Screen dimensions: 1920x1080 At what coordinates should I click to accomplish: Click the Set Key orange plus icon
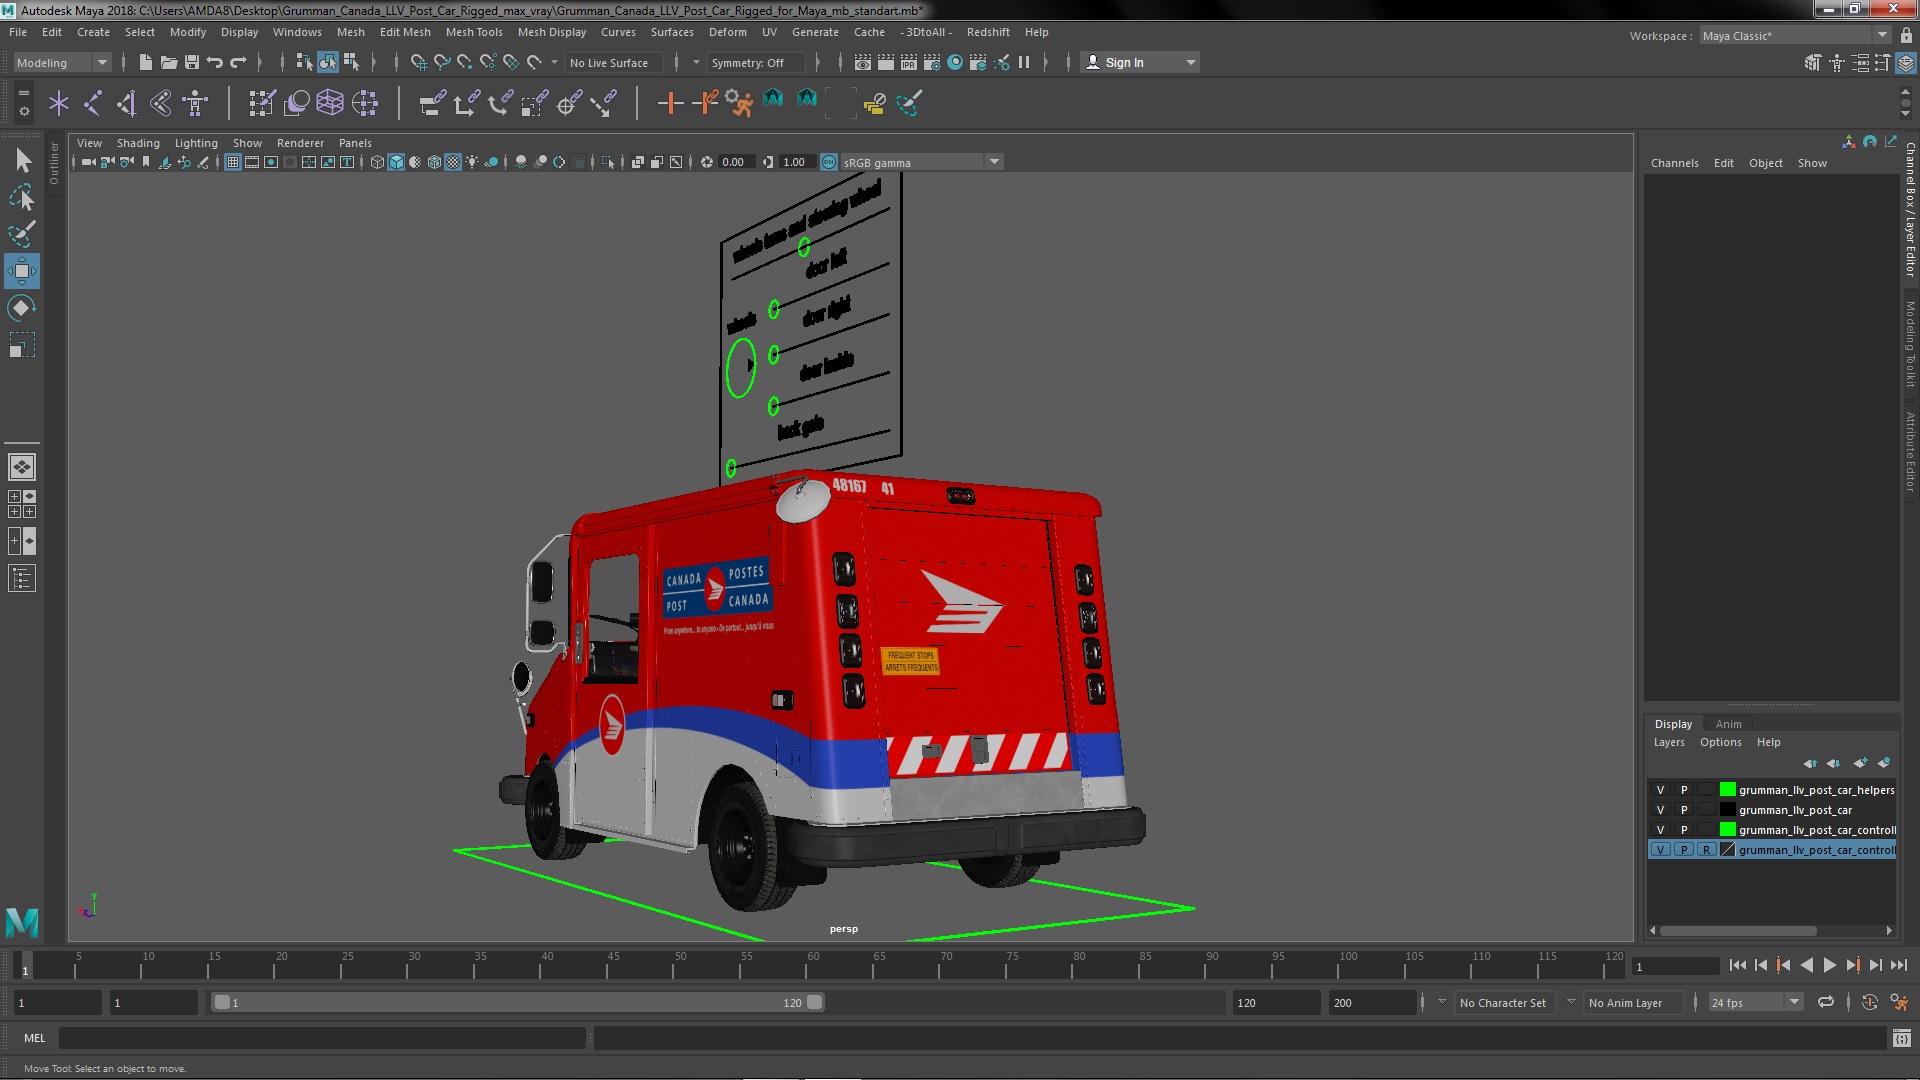click(x=670, y=103)
